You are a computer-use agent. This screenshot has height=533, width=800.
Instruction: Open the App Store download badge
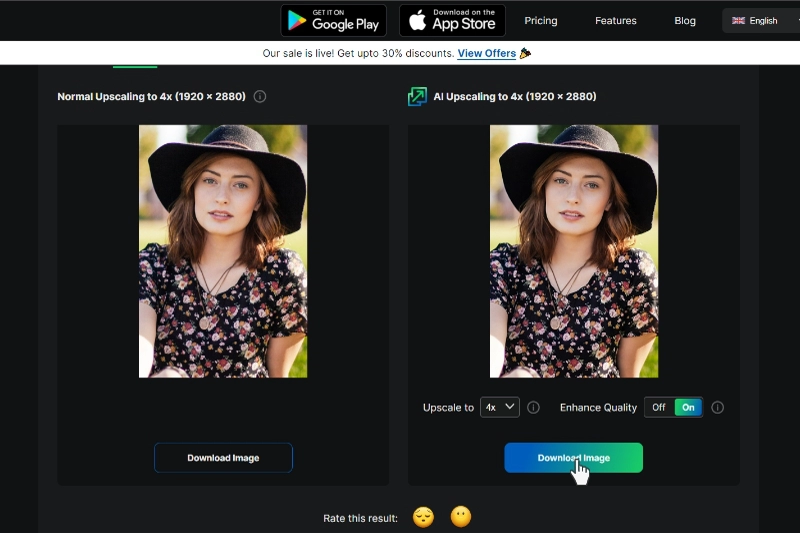pos(452,20)
